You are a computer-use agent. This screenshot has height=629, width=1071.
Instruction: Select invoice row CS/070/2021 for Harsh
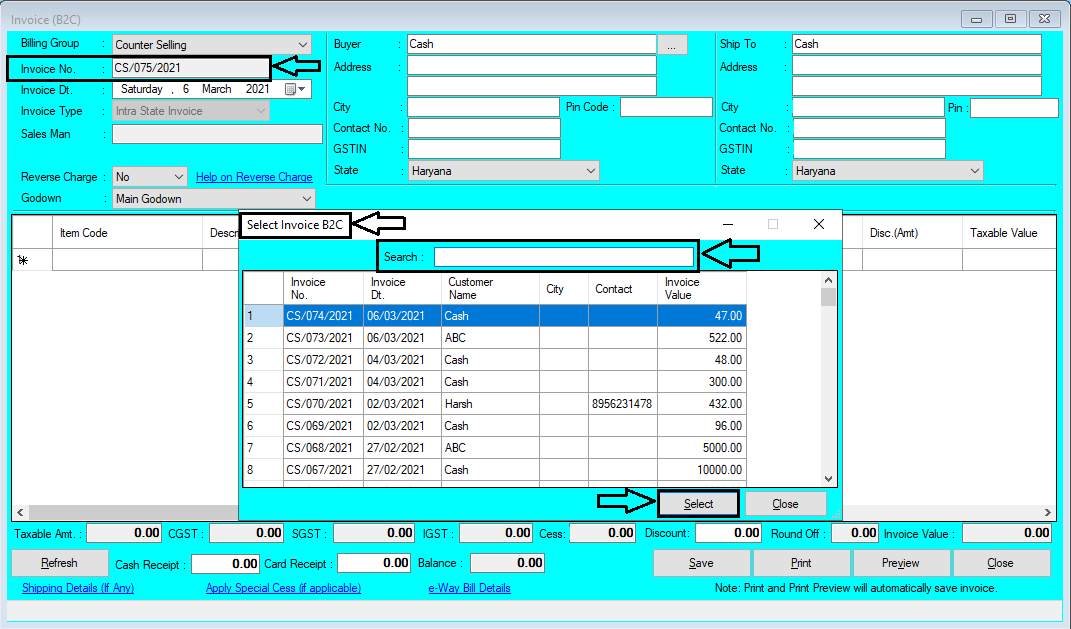(x=450, y=404)
